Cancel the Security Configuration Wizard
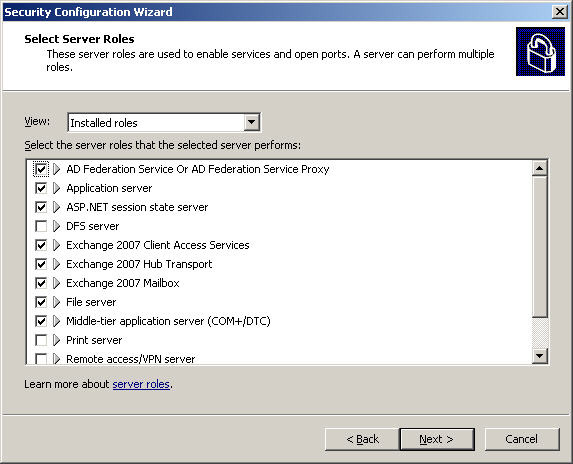 (522, 439)
